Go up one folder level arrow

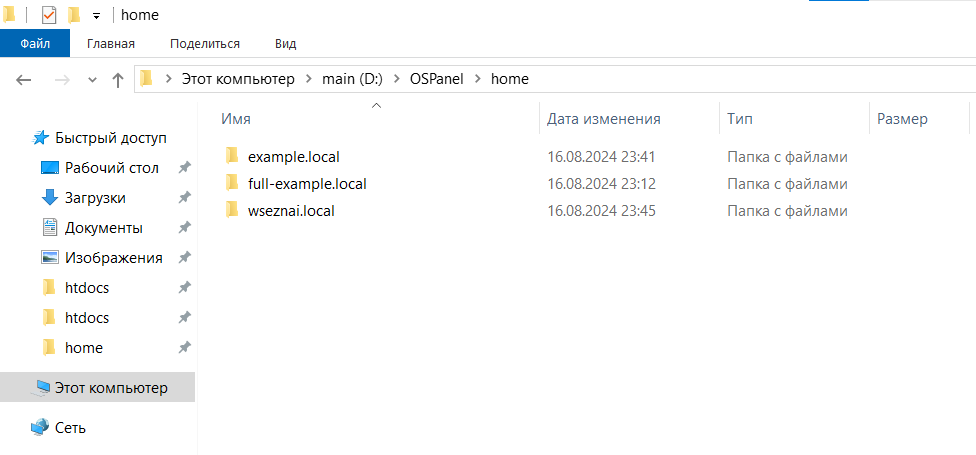(118, 80)
